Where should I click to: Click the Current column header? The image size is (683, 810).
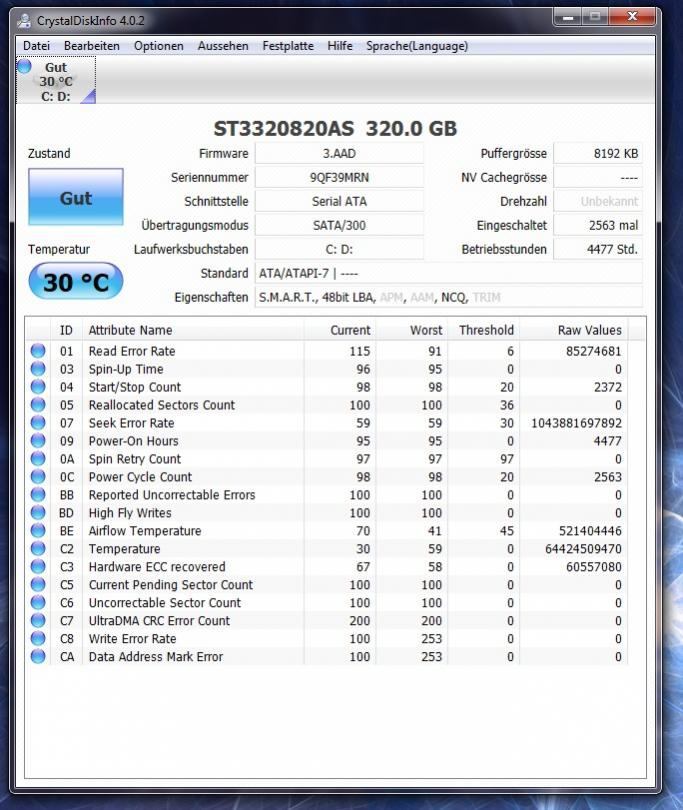pos(339,330)
